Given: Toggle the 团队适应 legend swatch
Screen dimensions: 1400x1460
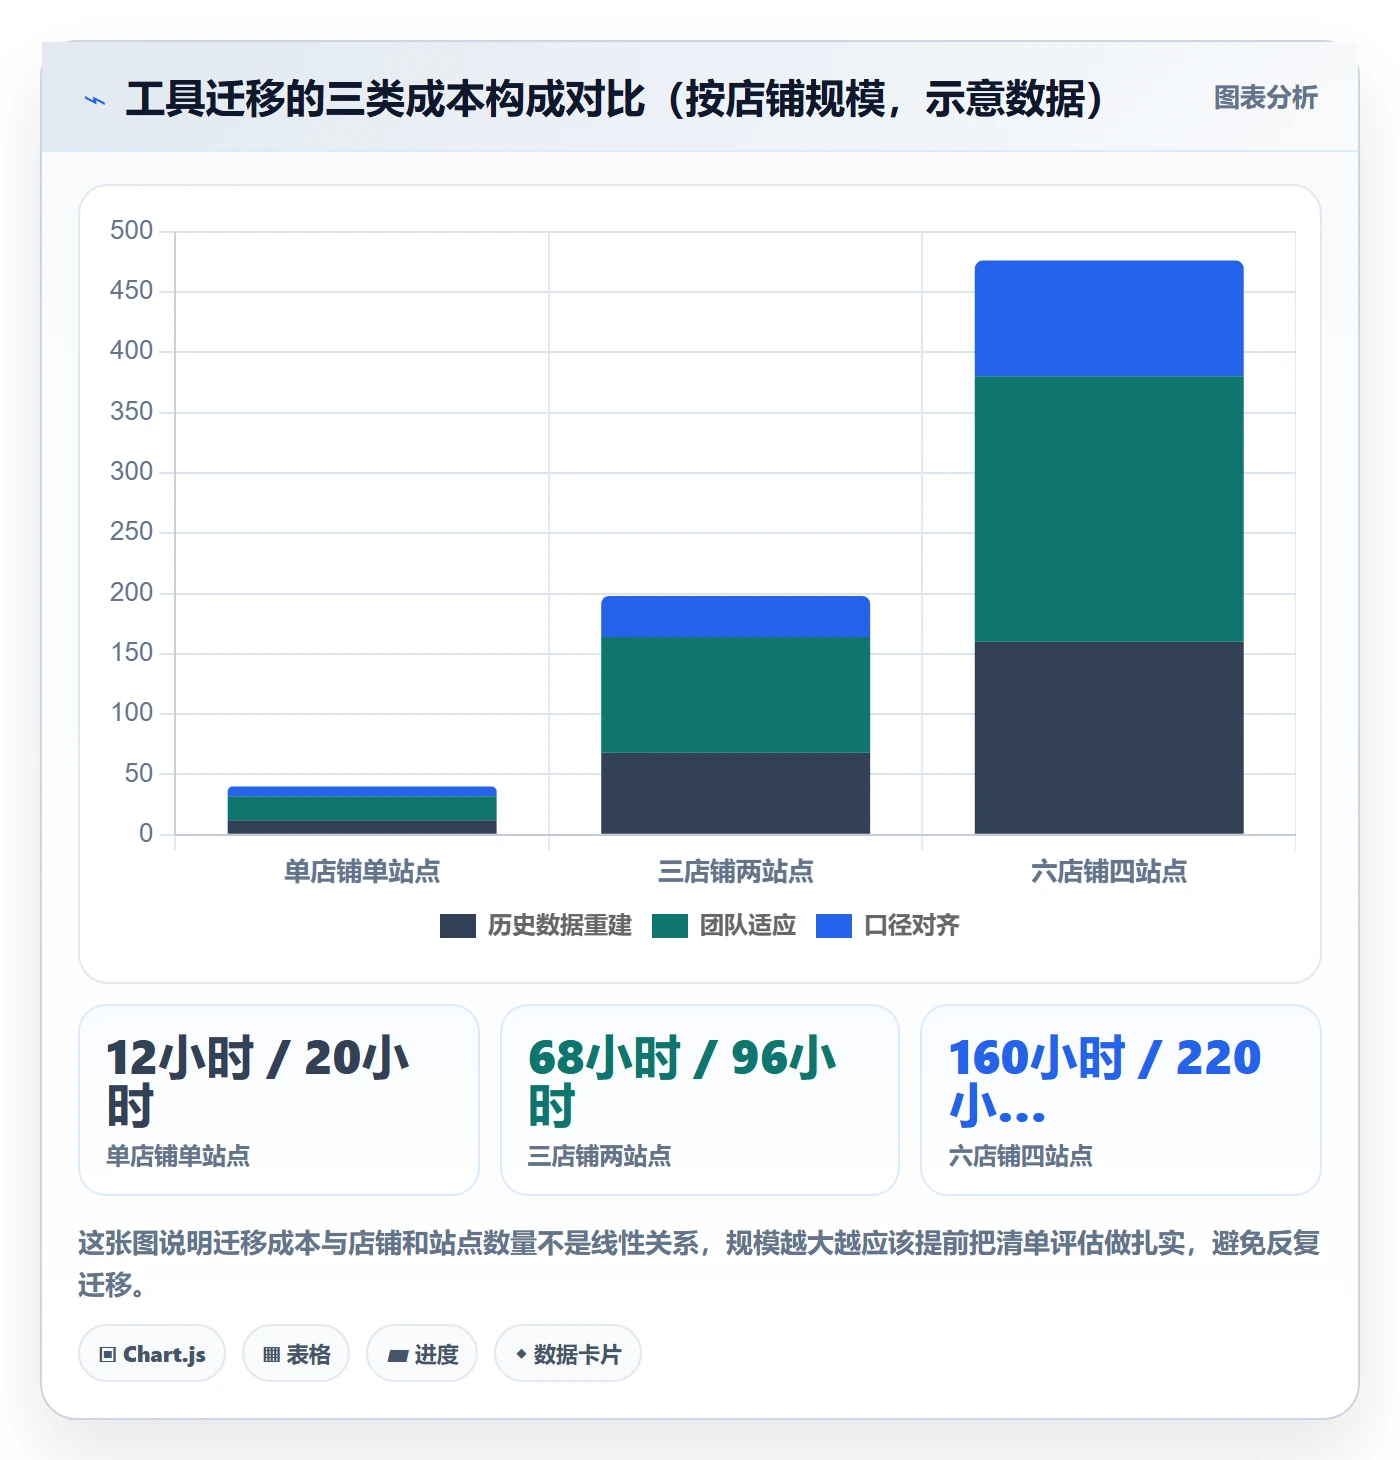Looking at the screenshot, I should [x=670, y=926].
